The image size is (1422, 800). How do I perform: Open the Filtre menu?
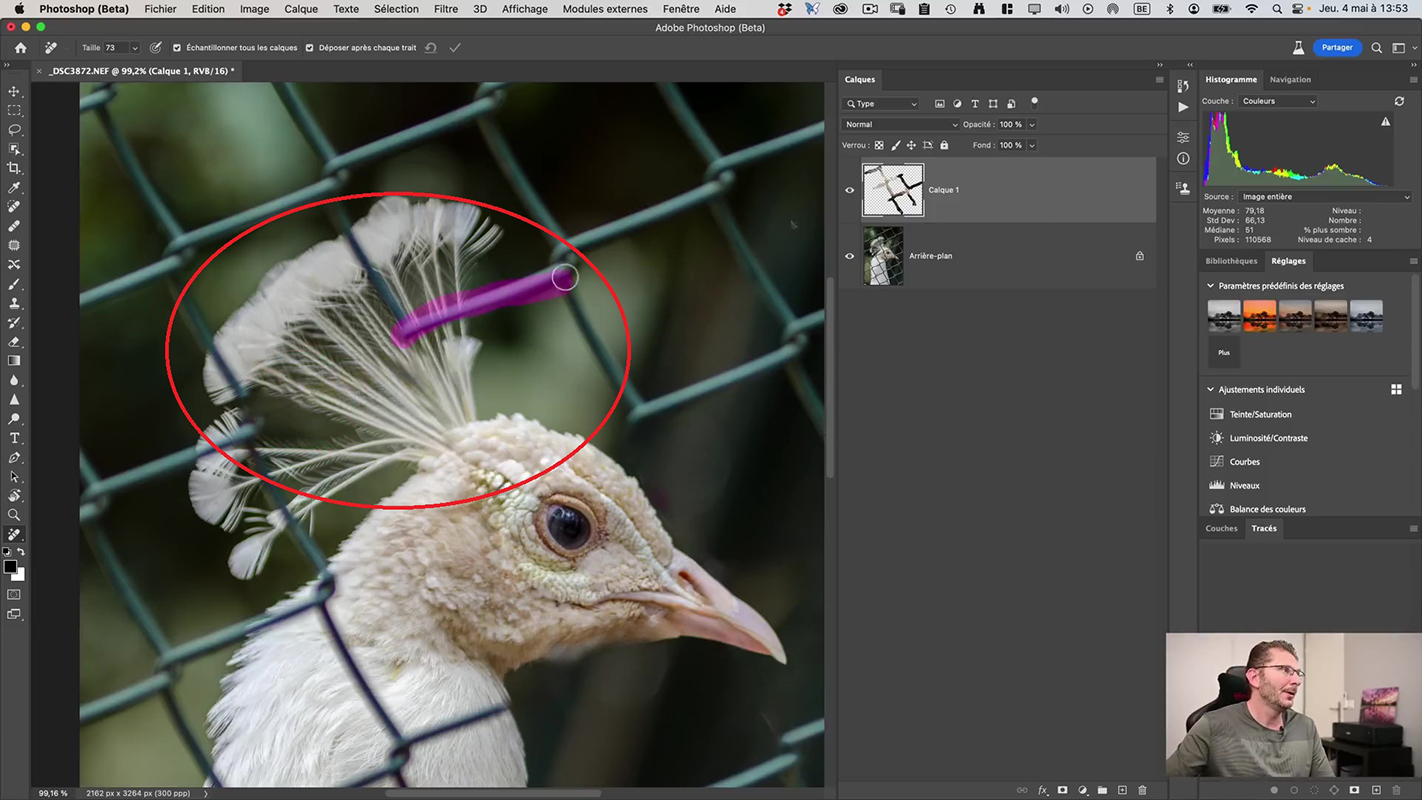[x=446, y=9]
